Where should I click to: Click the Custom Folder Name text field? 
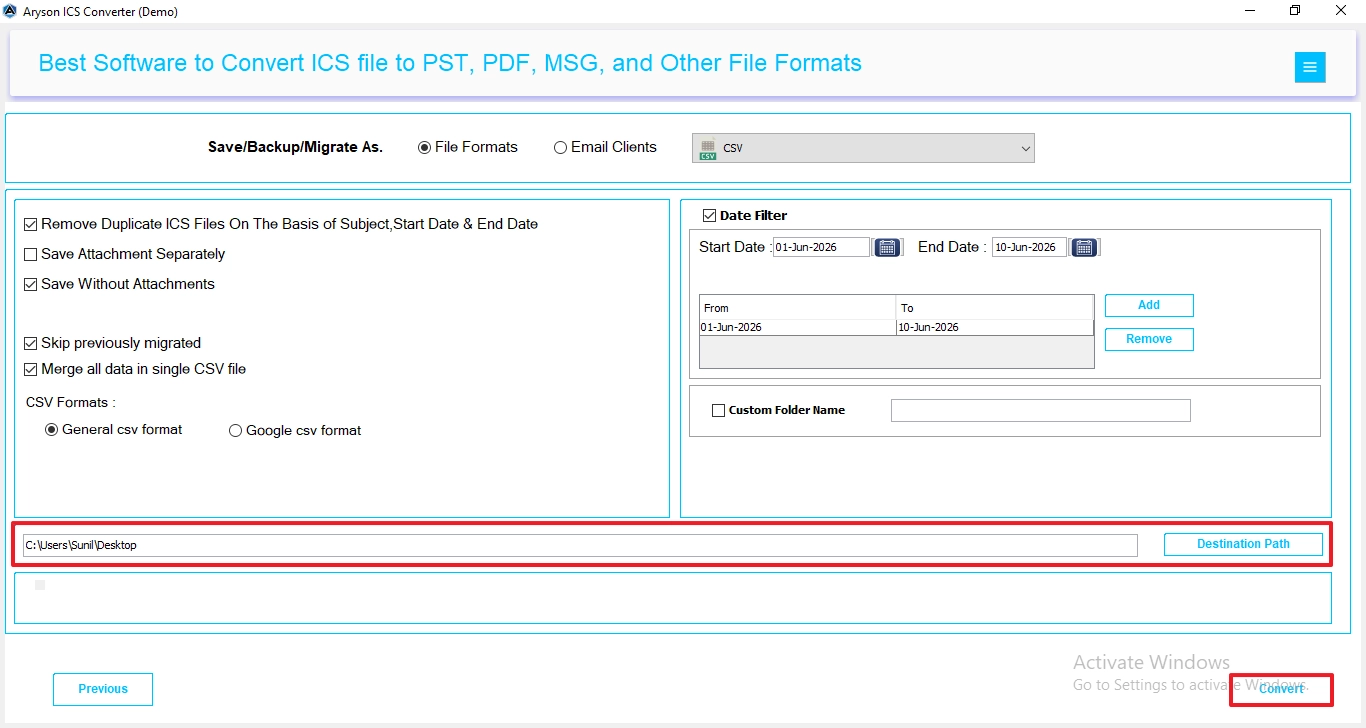[1040, 410]
